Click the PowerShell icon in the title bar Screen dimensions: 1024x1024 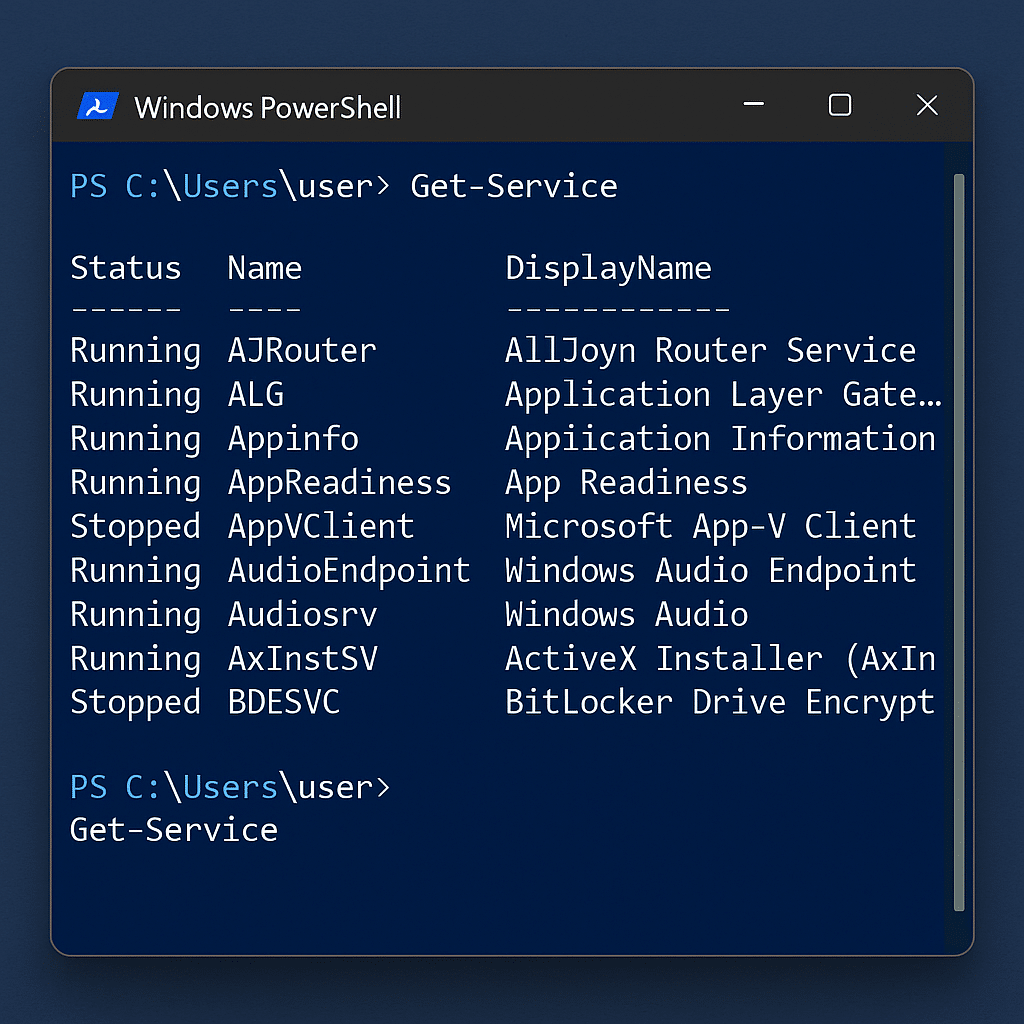tap(98, 106)
